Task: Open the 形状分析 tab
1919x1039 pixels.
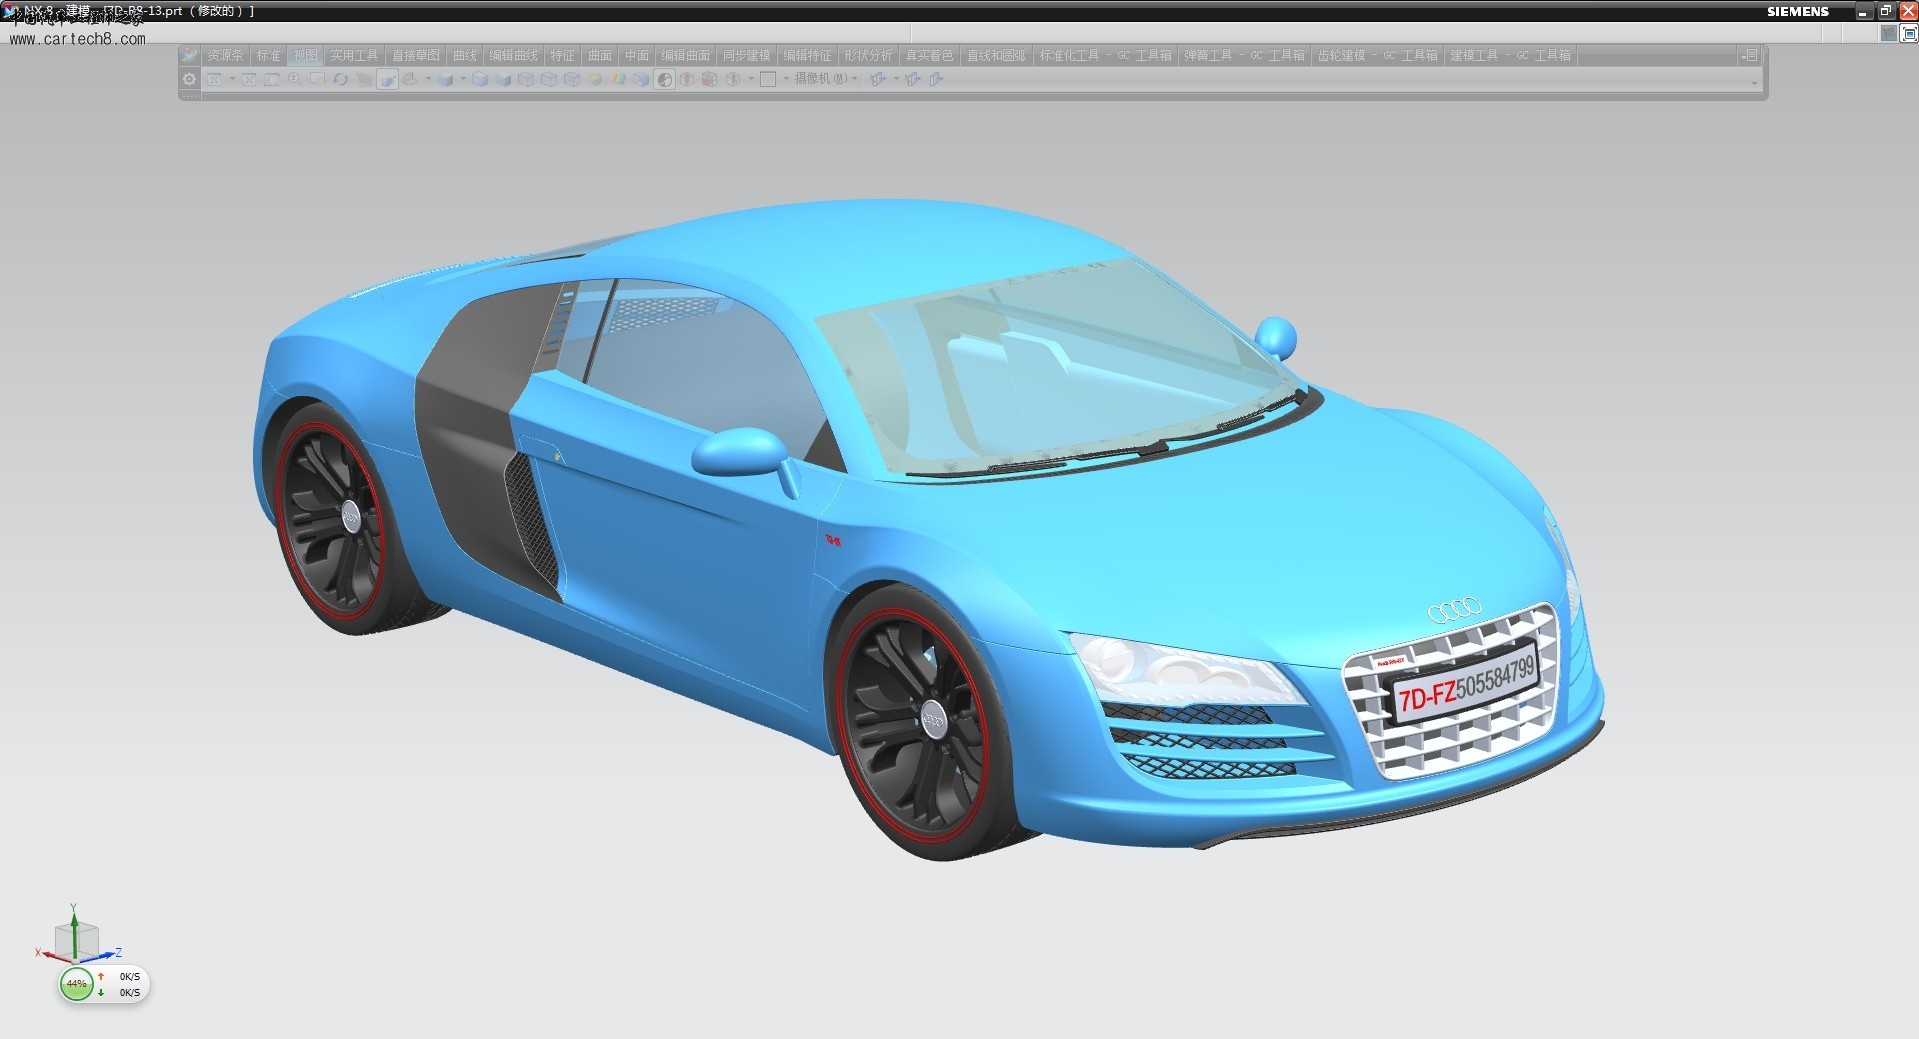Action: point(868,55)
